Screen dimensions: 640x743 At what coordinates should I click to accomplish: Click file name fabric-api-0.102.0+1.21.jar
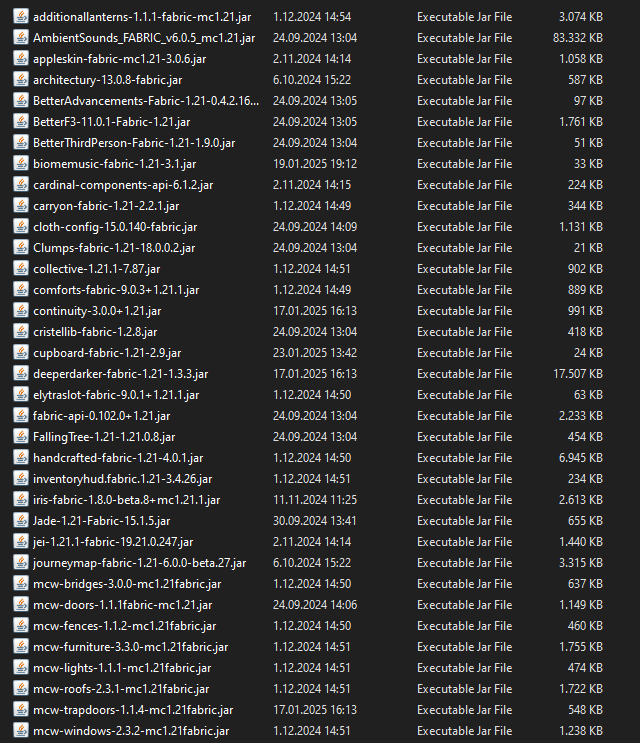[101, 416]
